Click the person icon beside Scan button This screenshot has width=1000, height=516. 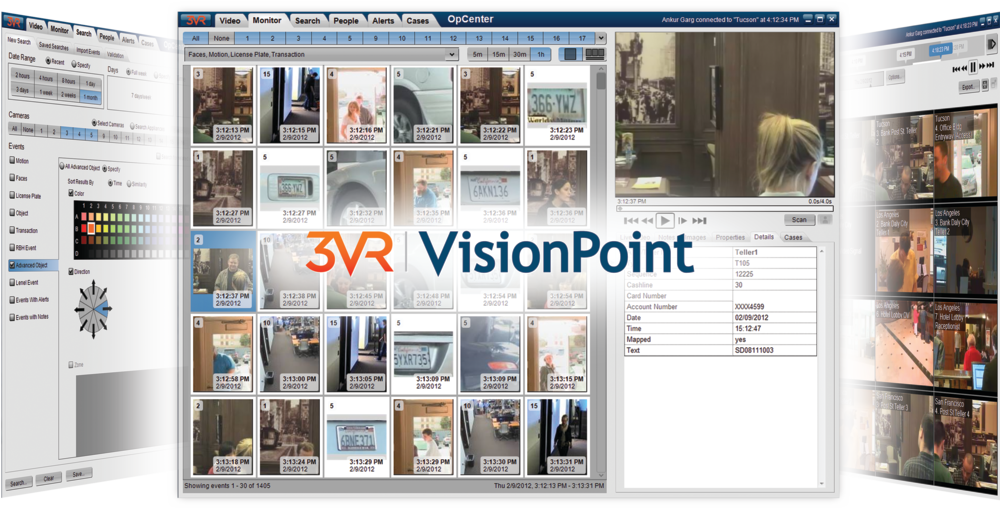[x=825, y=219]
